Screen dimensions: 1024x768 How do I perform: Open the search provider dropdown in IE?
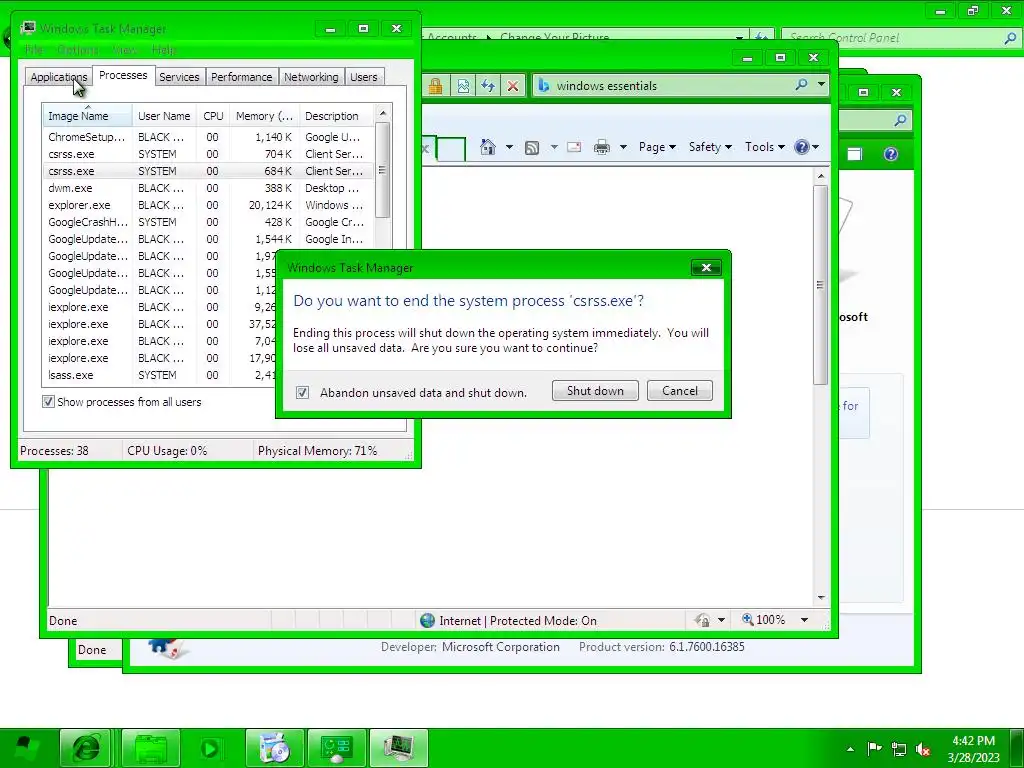tap(821, 85)
